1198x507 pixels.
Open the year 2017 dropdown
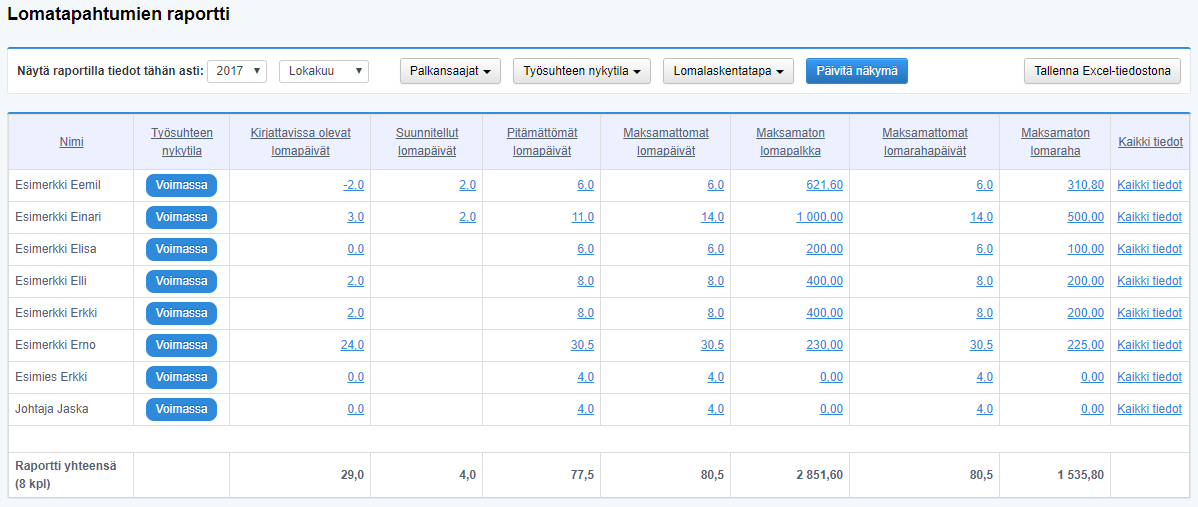tap(237, 71)
